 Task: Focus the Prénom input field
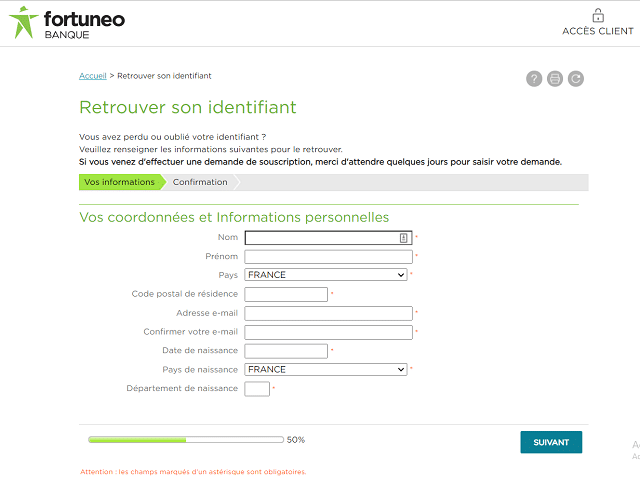point(328,257)
